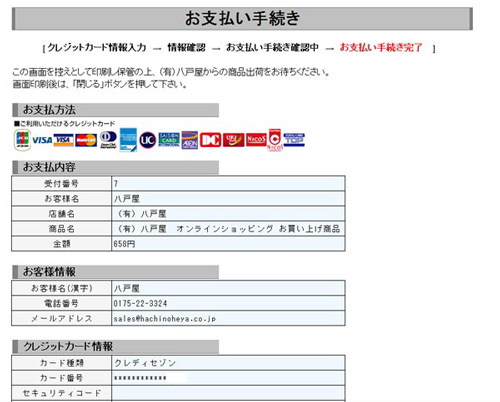The width and height of the screenshot is (500, 402).
Task: Click the JCB card logo
Action: click(22, 140)
